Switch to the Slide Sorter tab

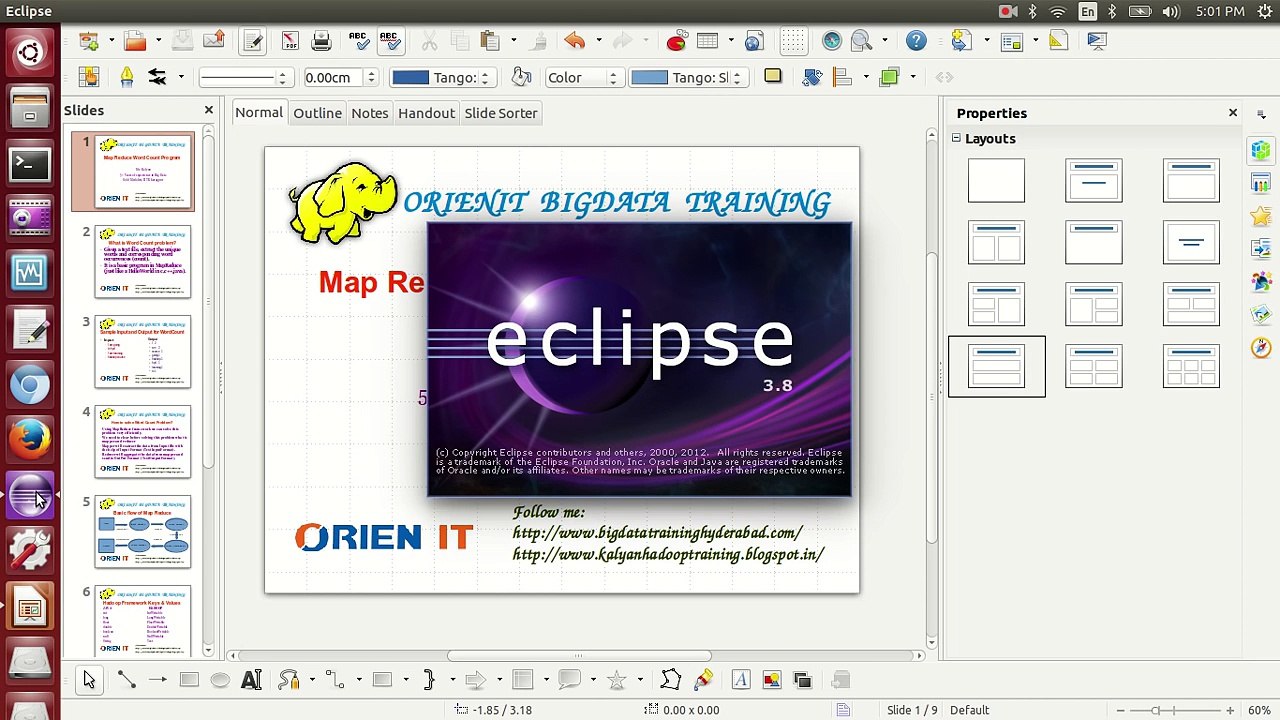[501, 113]
